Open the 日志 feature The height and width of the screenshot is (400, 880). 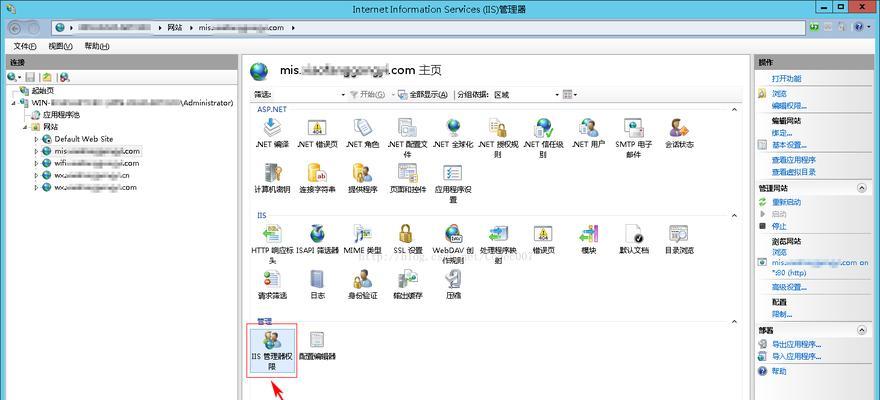tap(317, 284)
